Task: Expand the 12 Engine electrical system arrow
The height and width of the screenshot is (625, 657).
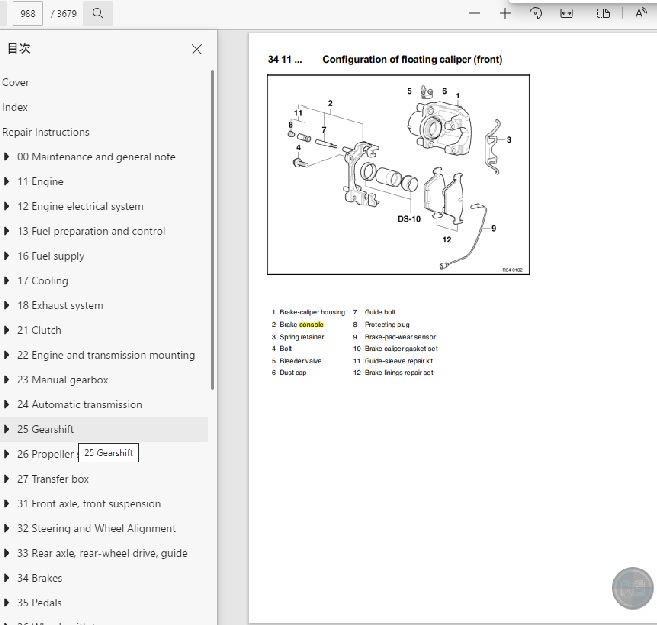Action: click(x=6, y=206)
